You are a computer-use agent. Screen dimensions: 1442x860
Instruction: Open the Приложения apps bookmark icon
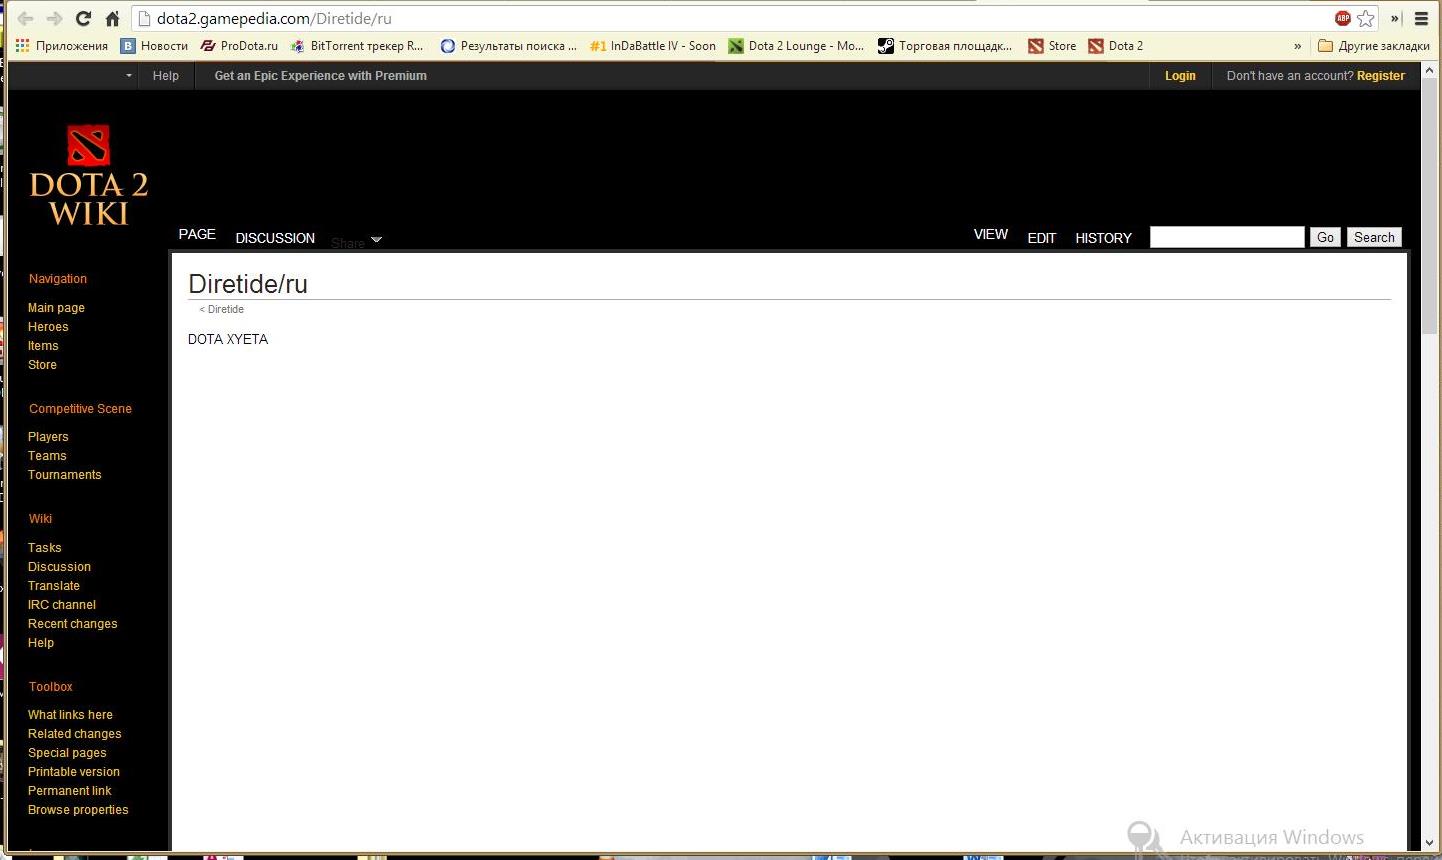pyautogui.click(x=22, y=46)
